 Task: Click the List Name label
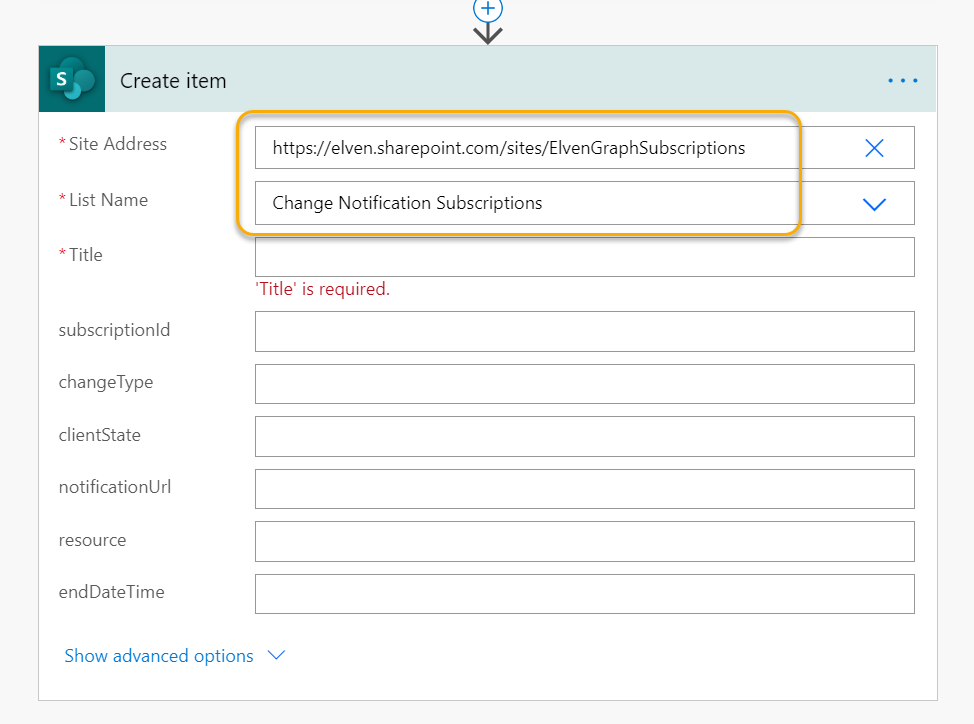click(x=108, y=200)
